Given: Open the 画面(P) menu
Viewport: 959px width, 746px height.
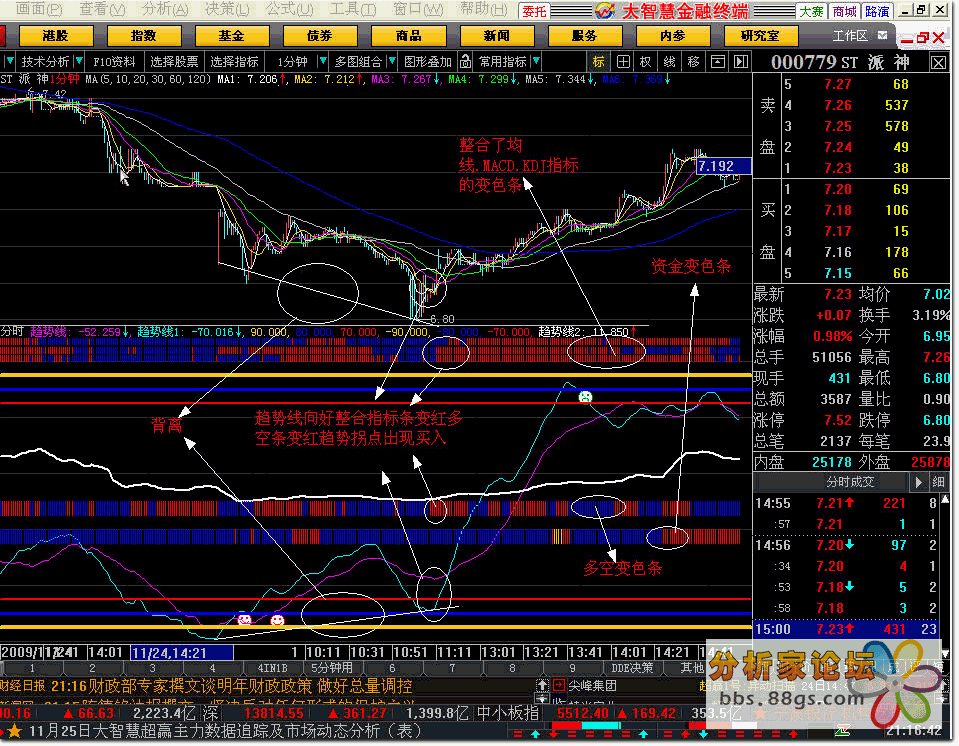Looking at the screenshot, I should 39,9.
